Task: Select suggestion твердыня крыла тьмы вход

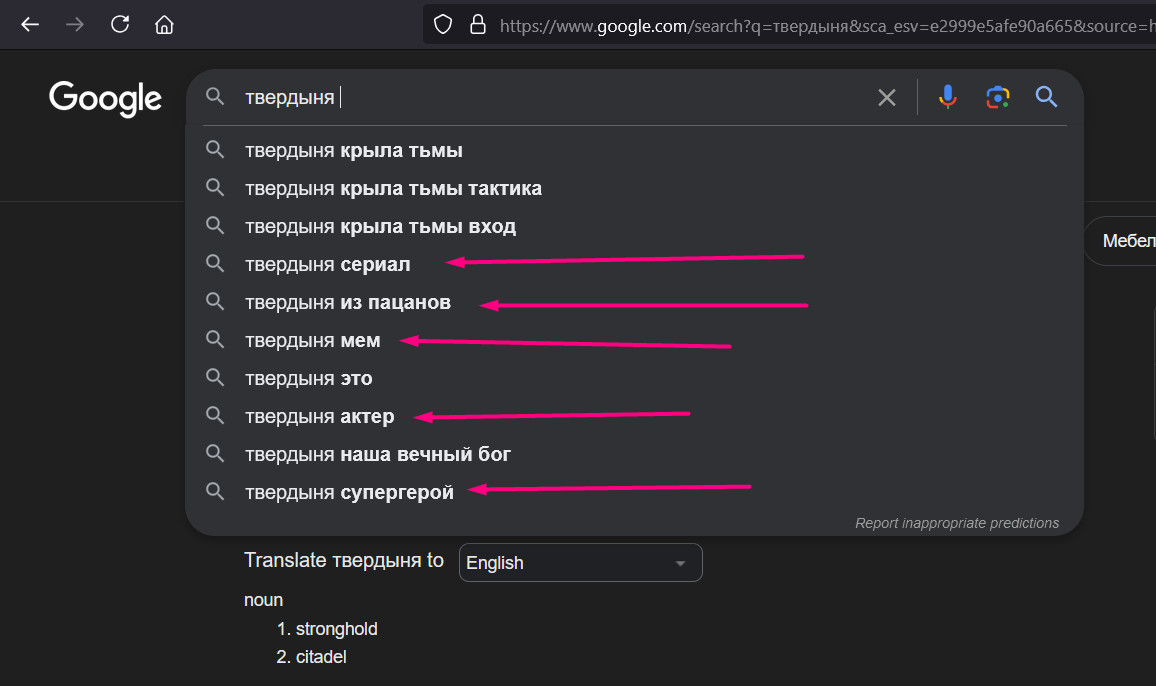Action: [634, 226]
